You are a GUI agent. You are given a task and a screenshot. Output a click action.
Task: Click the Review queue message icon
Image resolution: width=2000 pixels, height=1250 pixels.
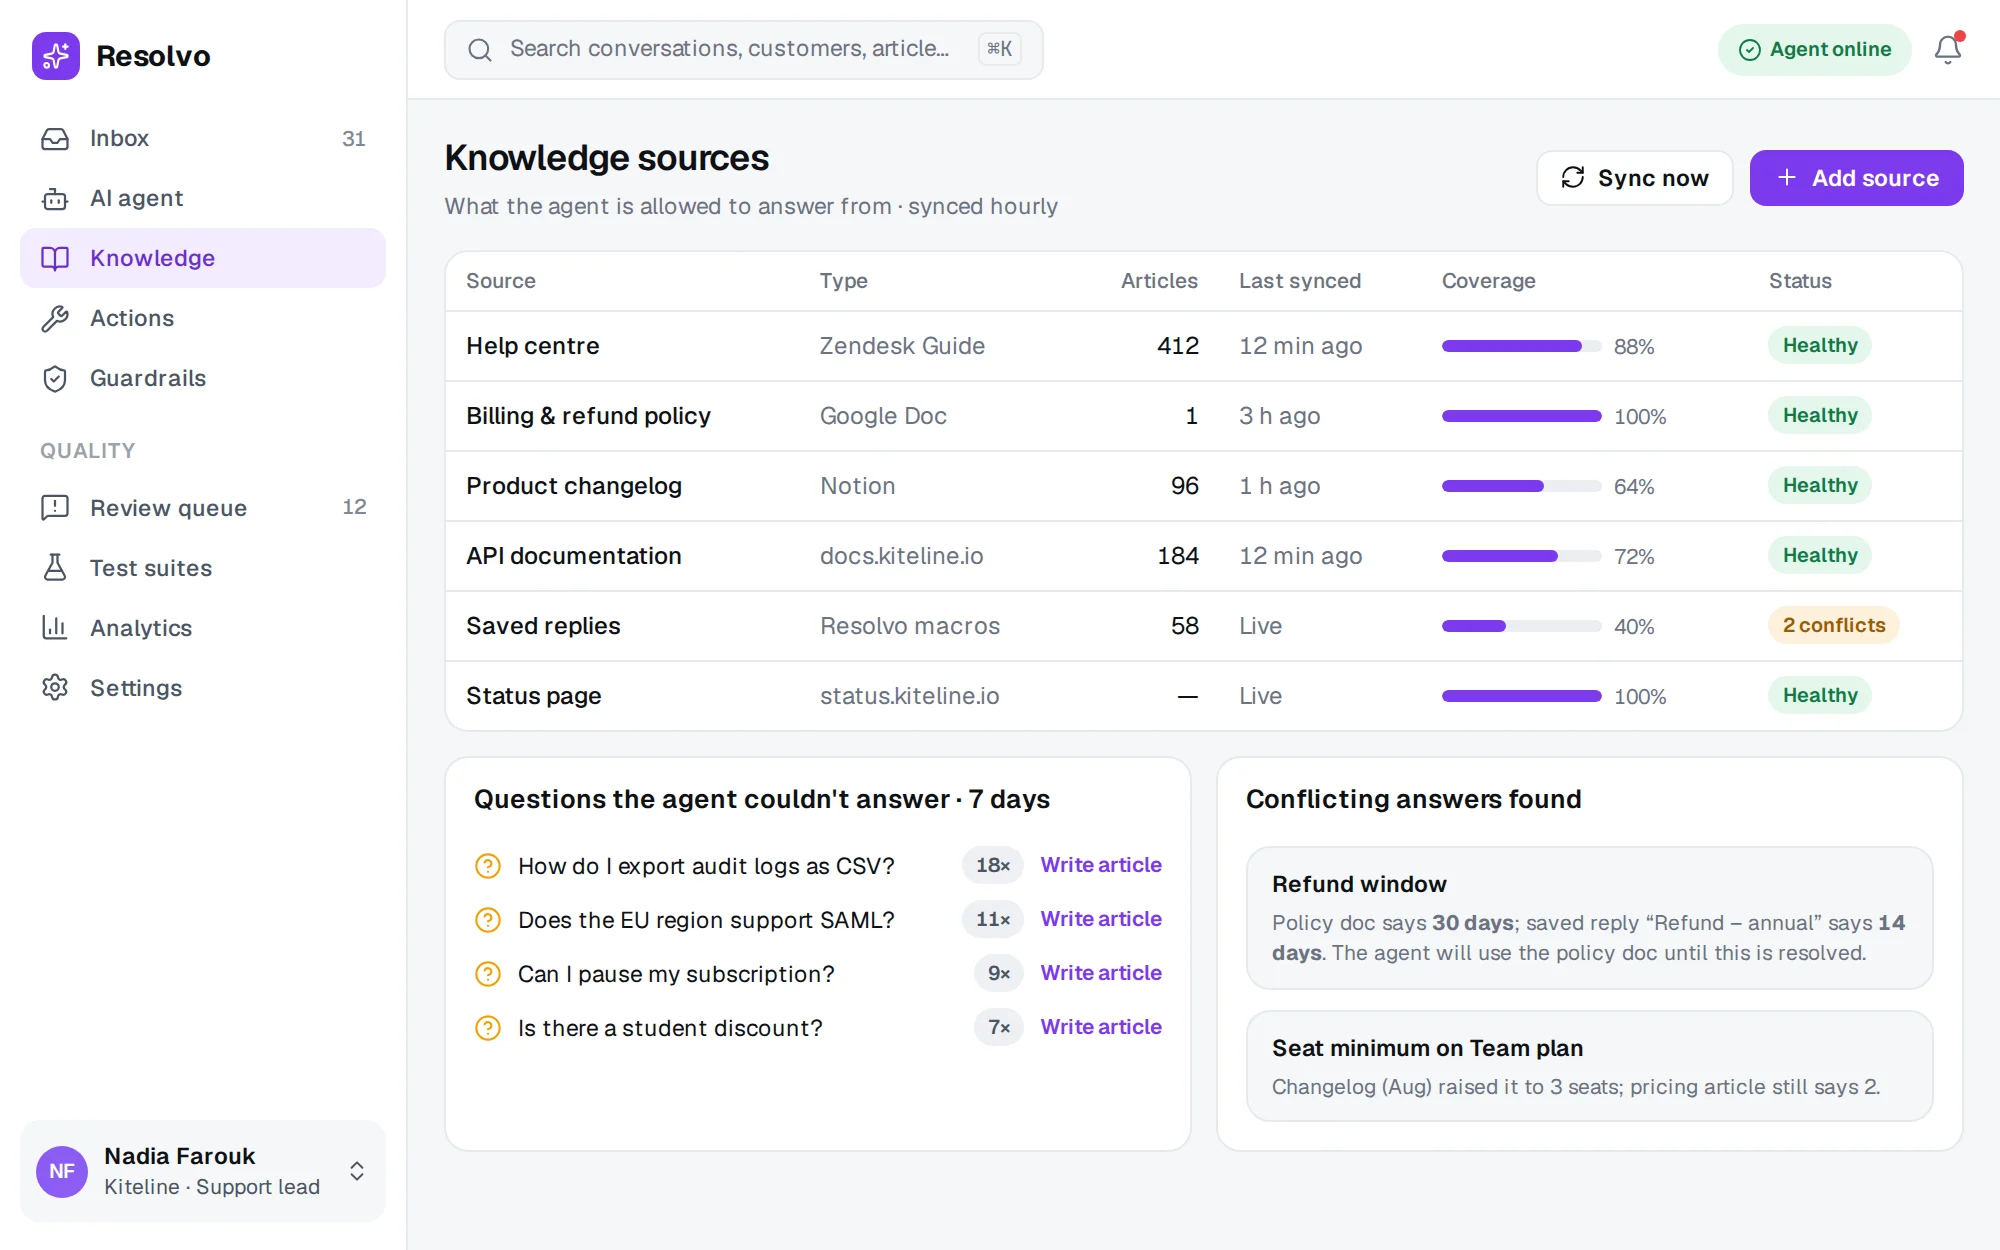(x=55, y=508)
